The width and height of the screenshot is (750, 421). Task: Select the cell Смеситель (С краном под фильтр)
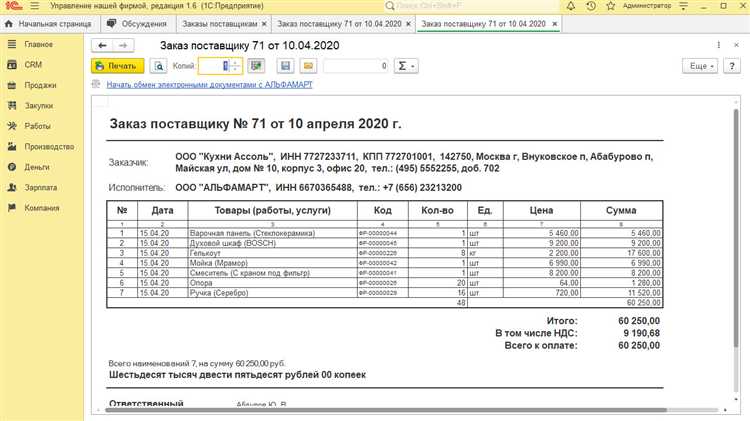(272, 273)
